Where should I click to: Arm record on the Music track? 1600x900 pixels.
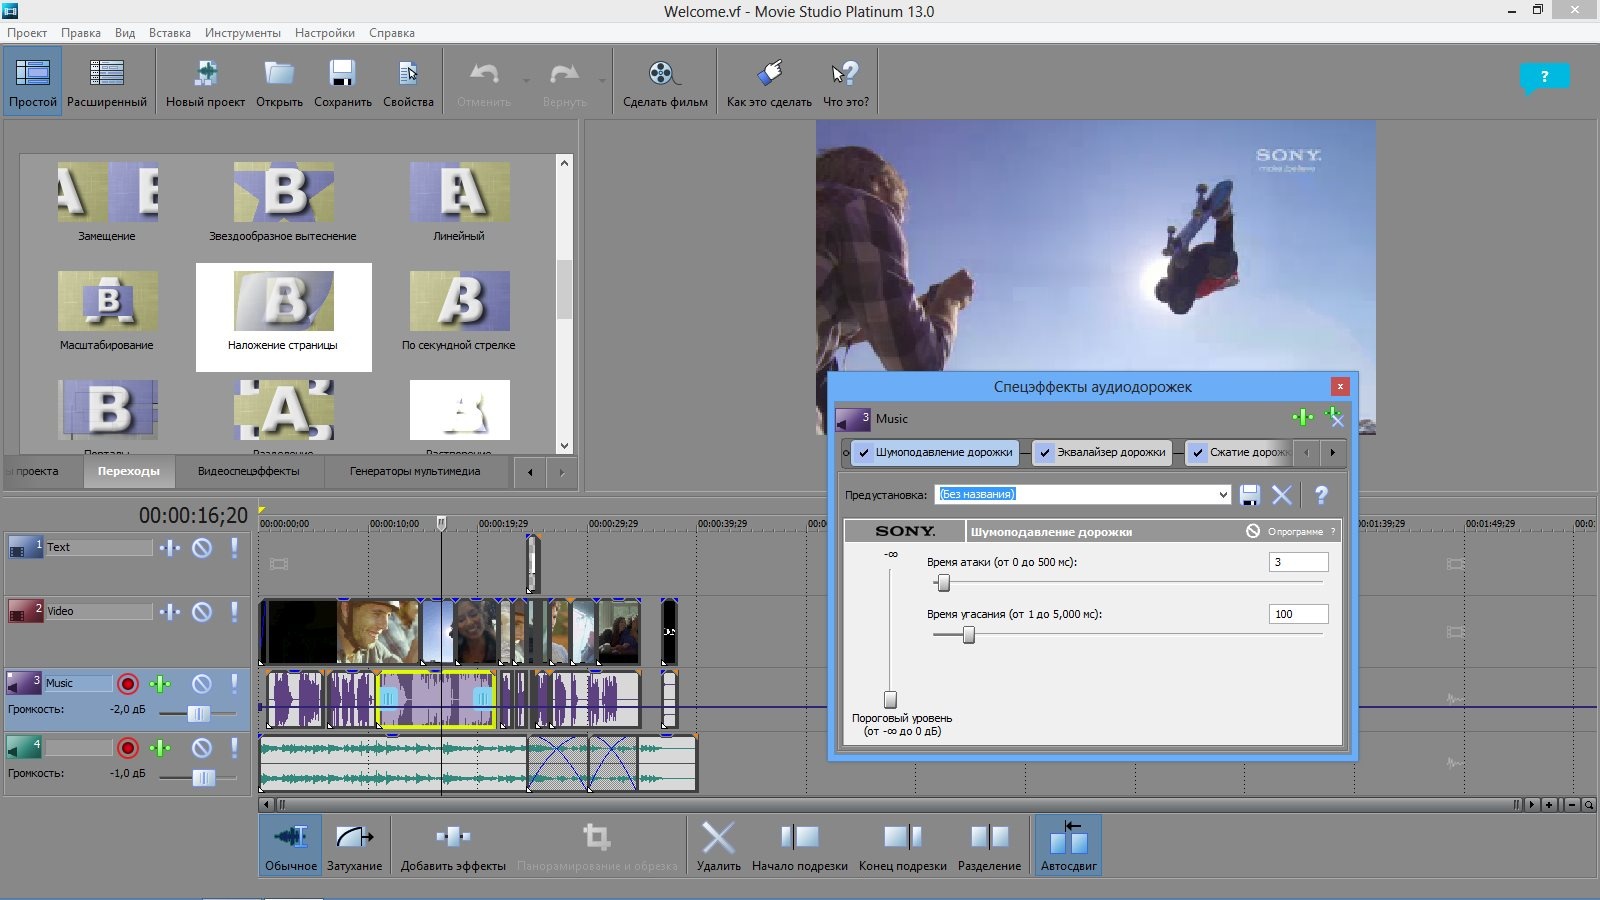[128, 684]
